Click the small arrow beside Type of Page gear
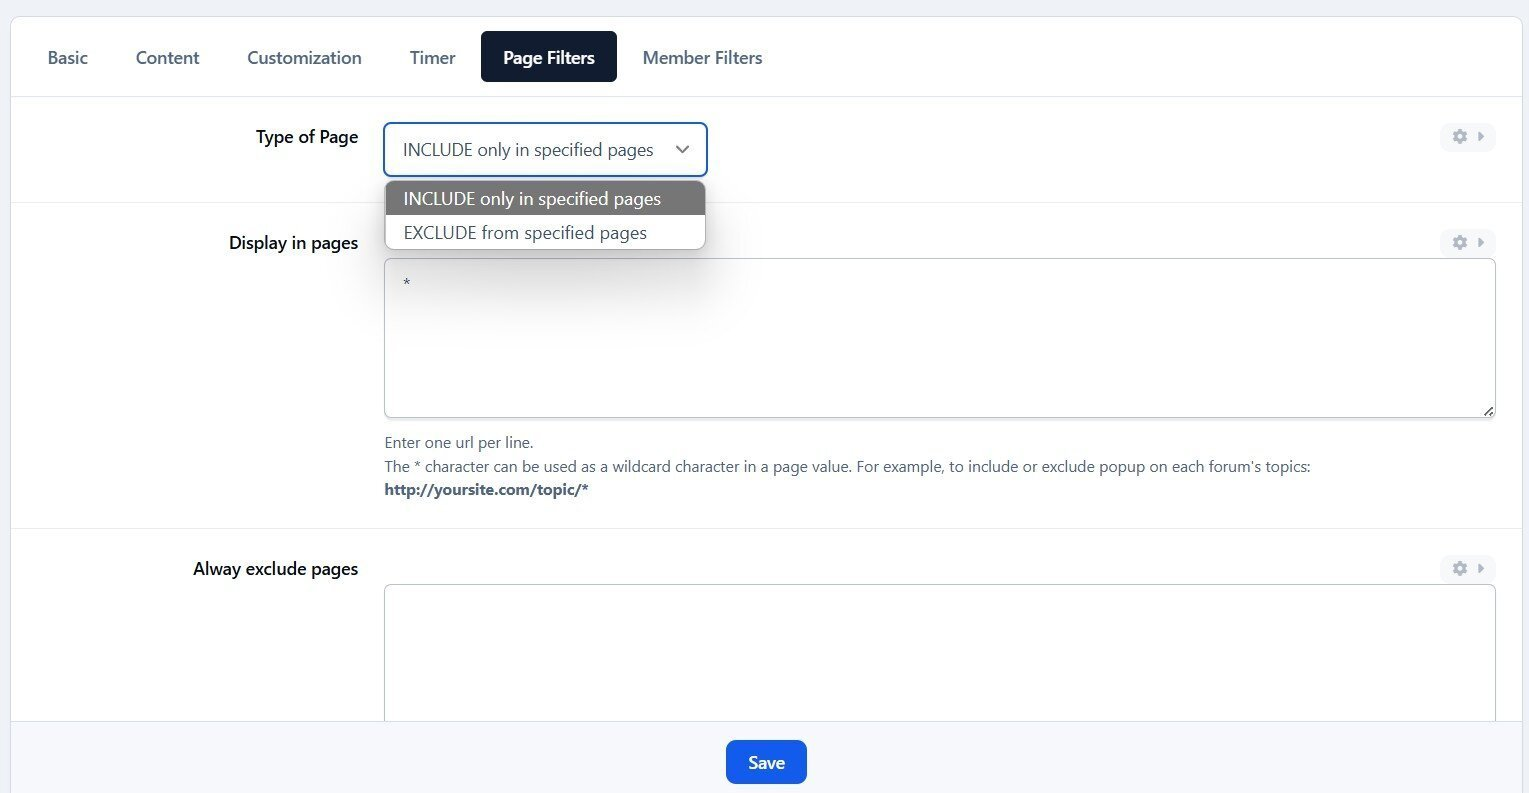This screenshot has width=1529, height=793. pyautogui.click(x=1481, y=136)
